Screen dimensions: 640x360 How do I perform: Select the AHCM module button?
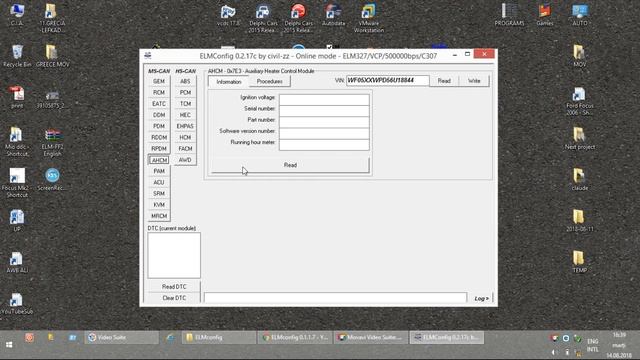[159, 160]
